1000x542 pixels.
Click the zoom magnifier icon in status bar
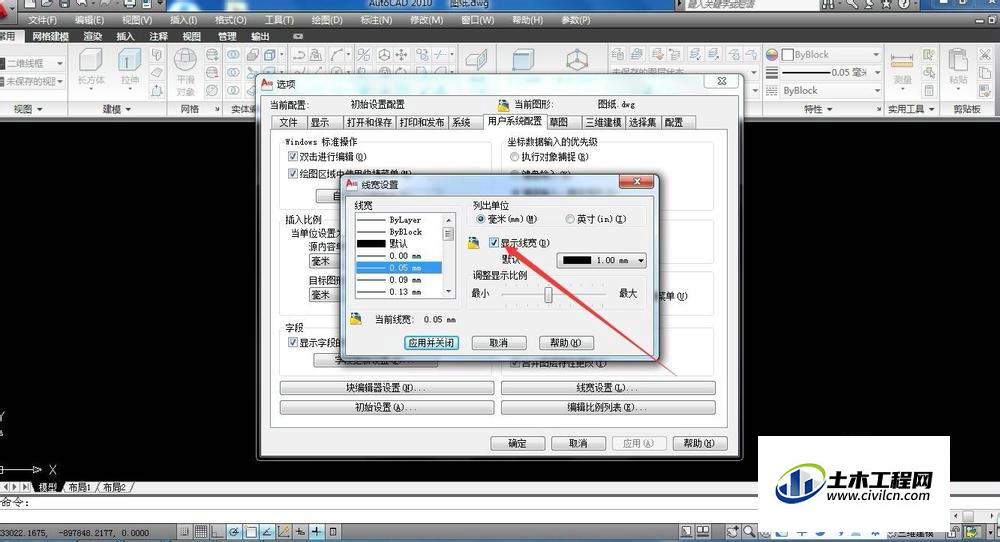click(x=749, y=531)
